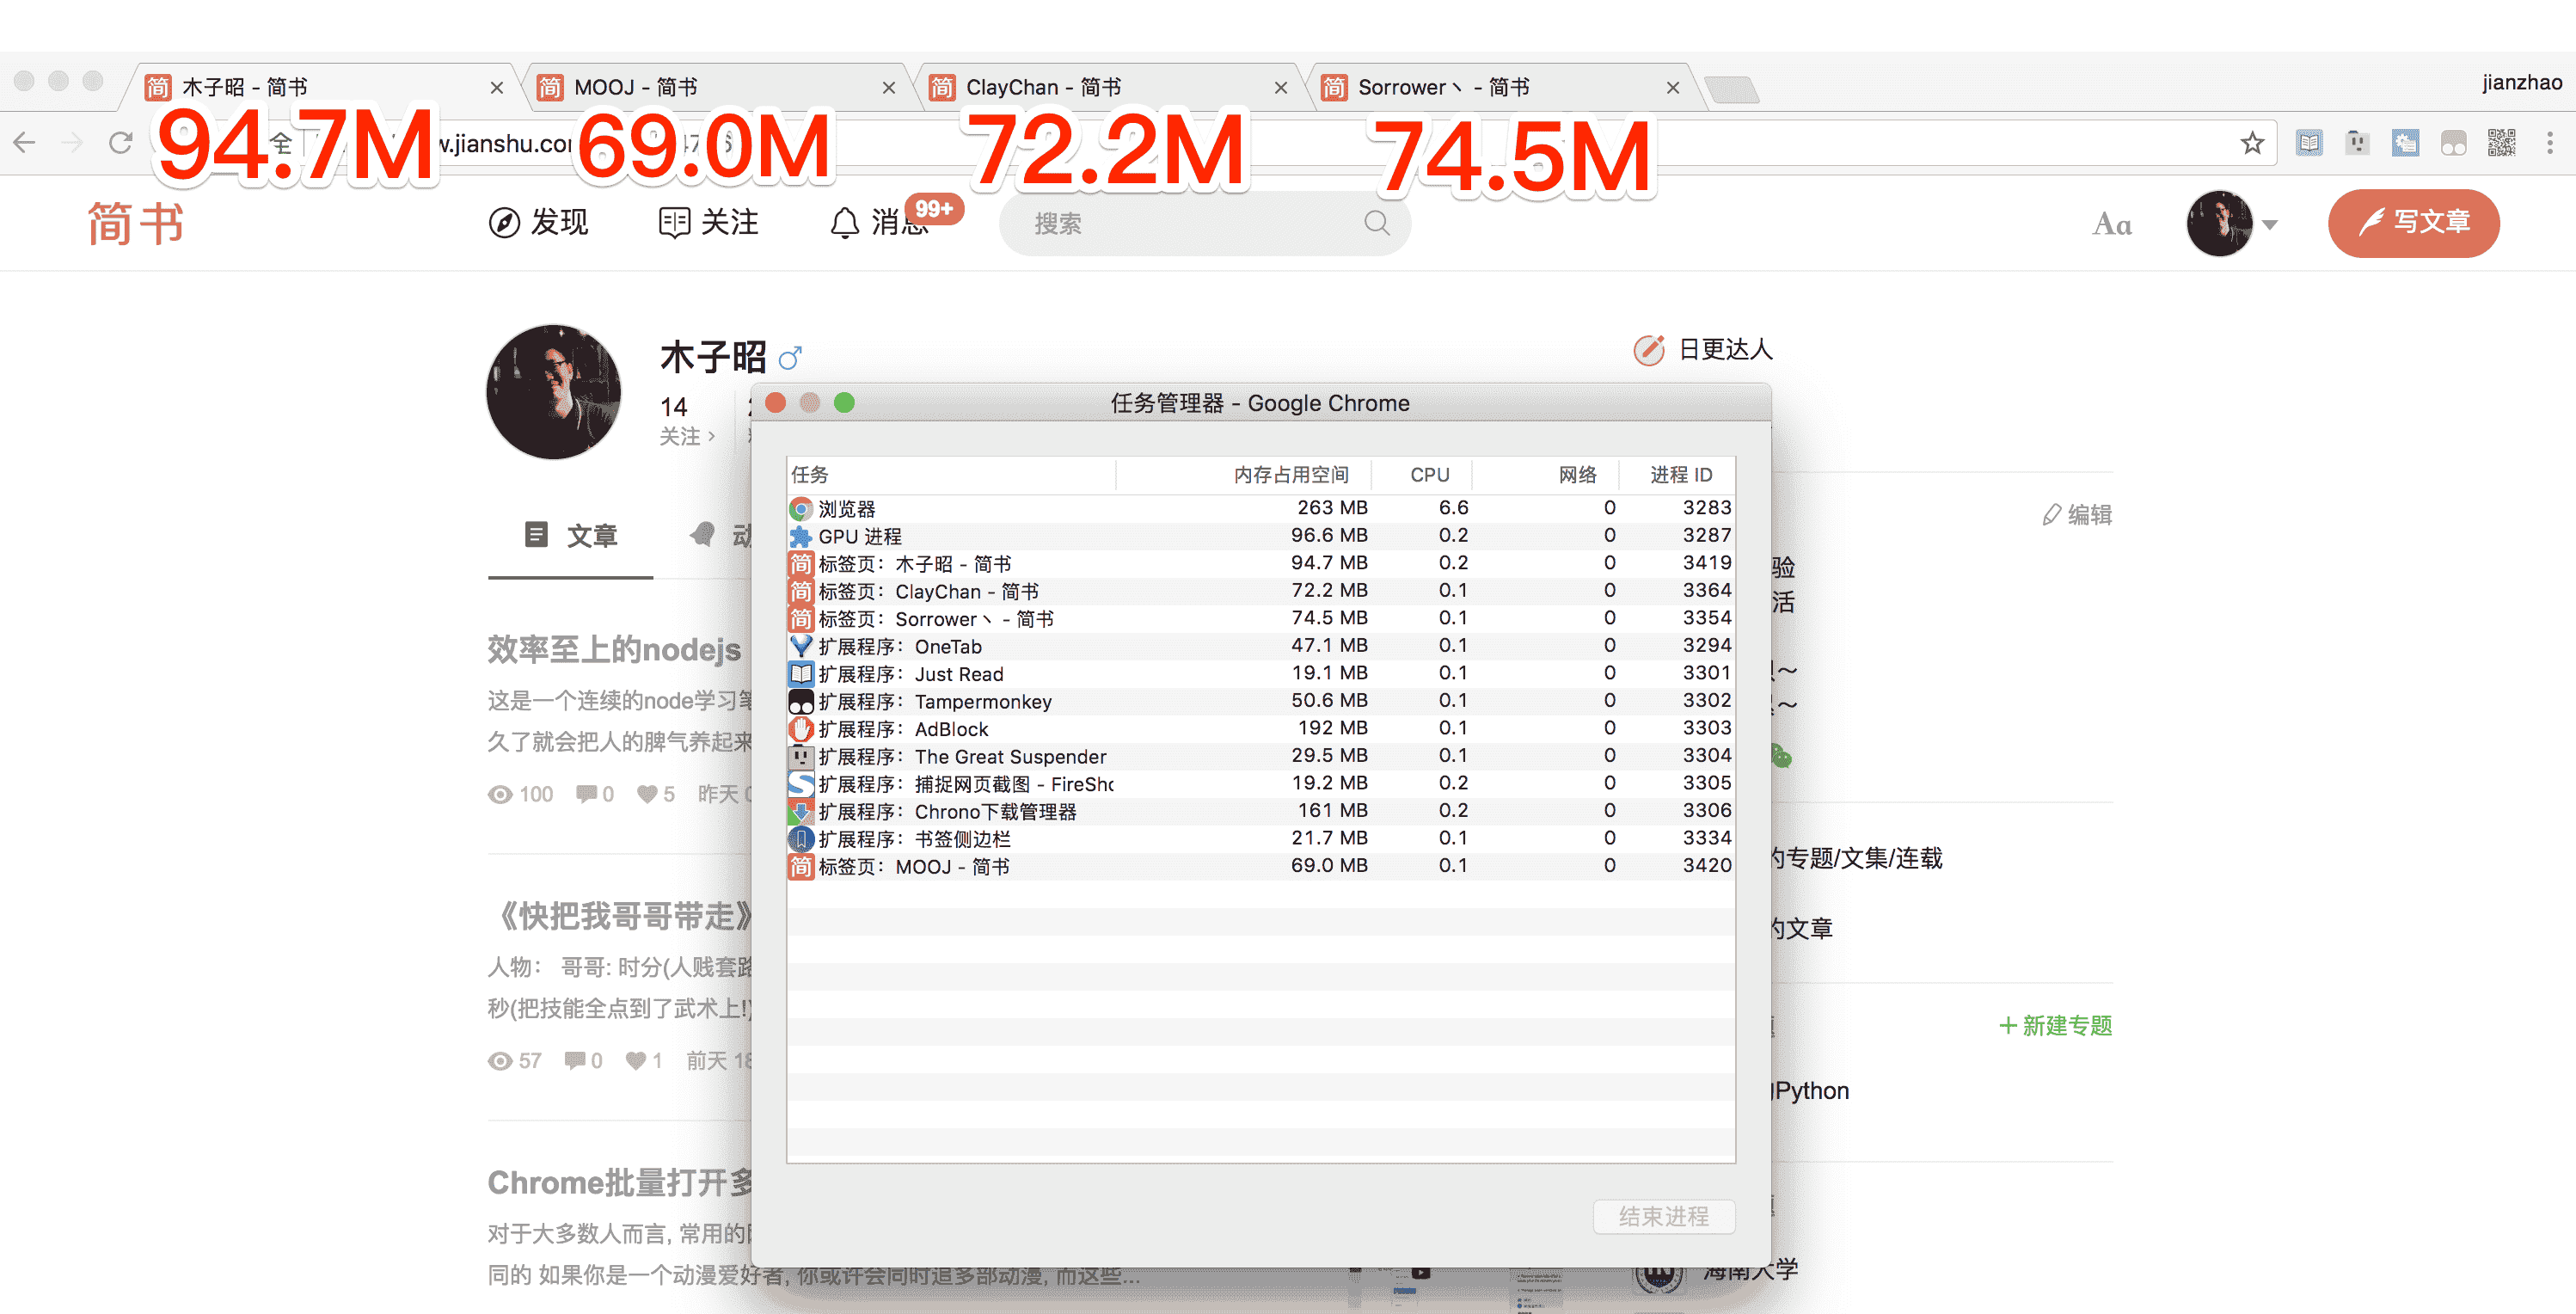Select the 文章 tab on profile

[571, 536]
